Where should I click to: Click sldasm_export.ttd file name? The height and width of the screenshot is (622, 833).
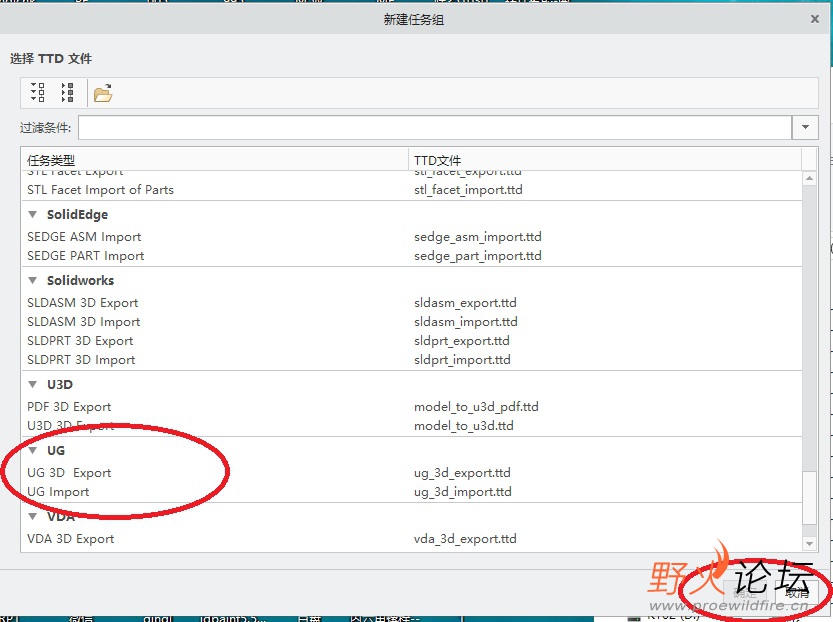click(x=465, y=303)
